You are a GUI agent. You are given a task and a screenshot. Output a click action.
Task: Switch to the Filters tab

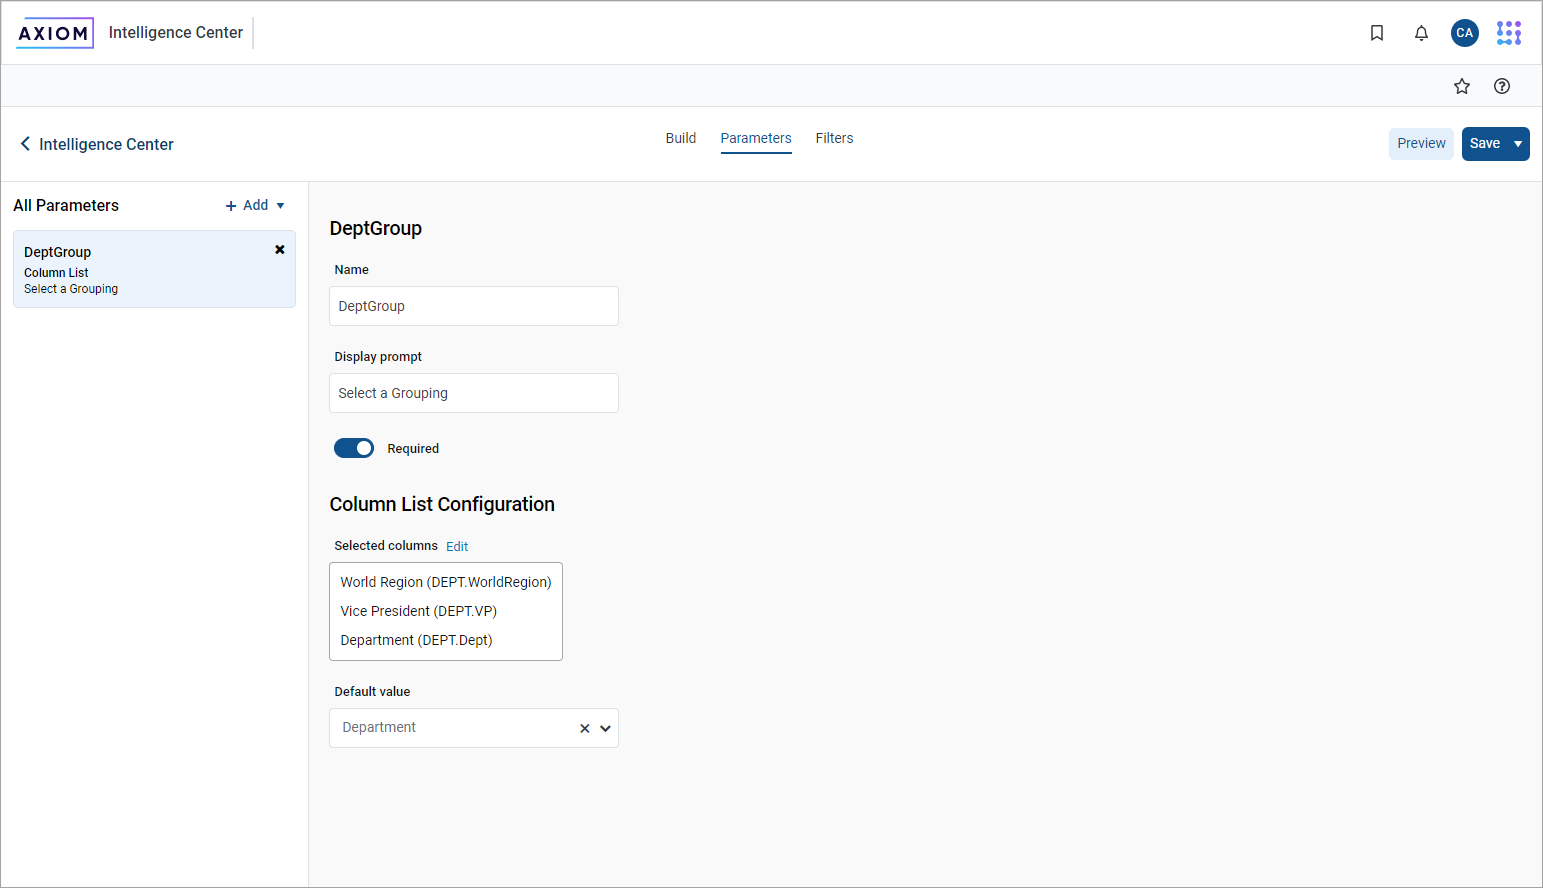click(x=834, y=138)
